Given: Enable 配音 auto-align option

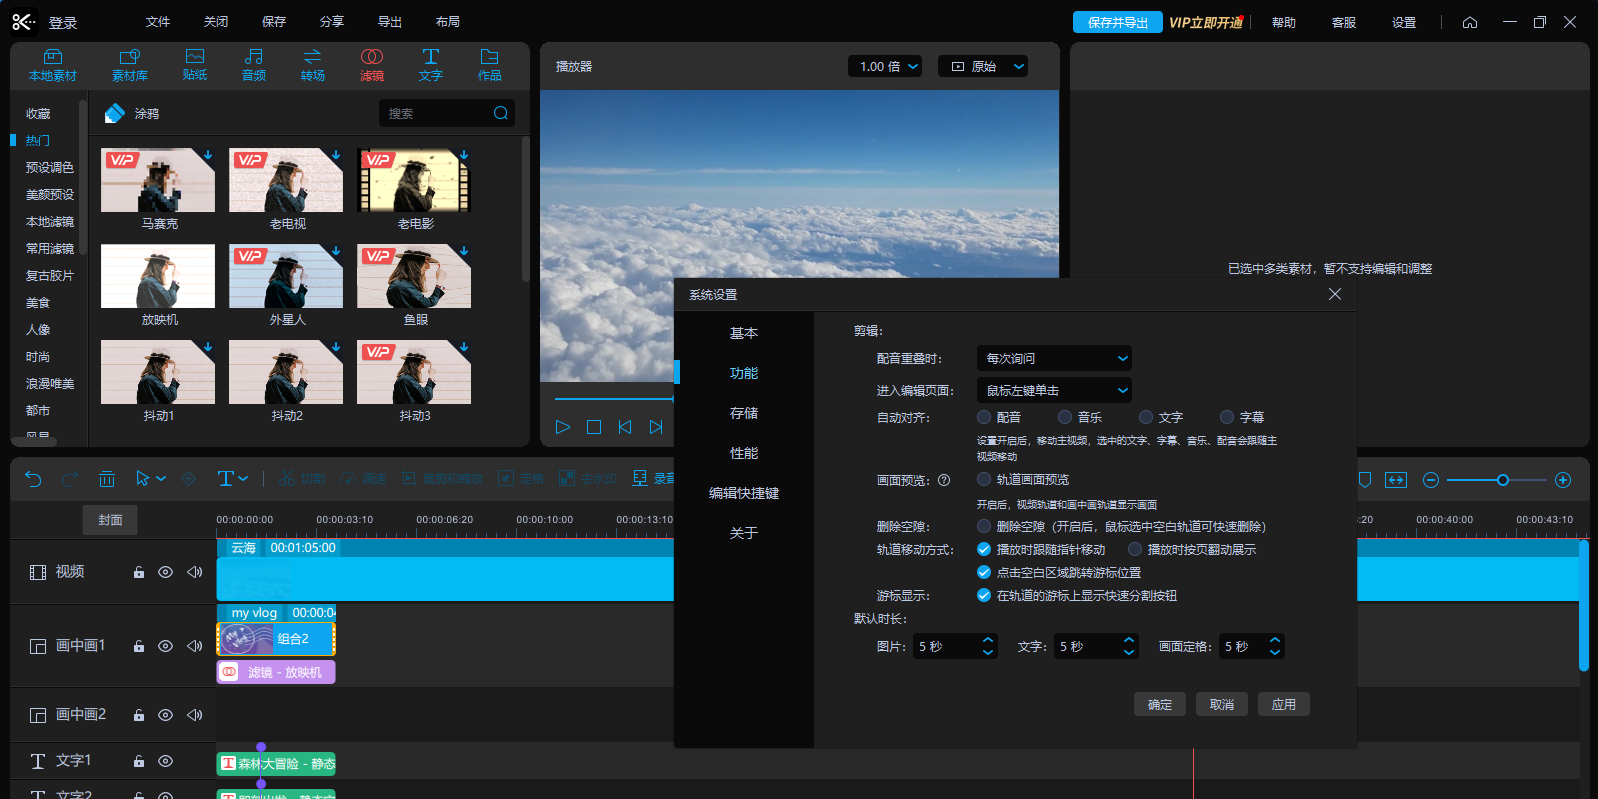Looking at the screenshot, I should click(984, 417).
